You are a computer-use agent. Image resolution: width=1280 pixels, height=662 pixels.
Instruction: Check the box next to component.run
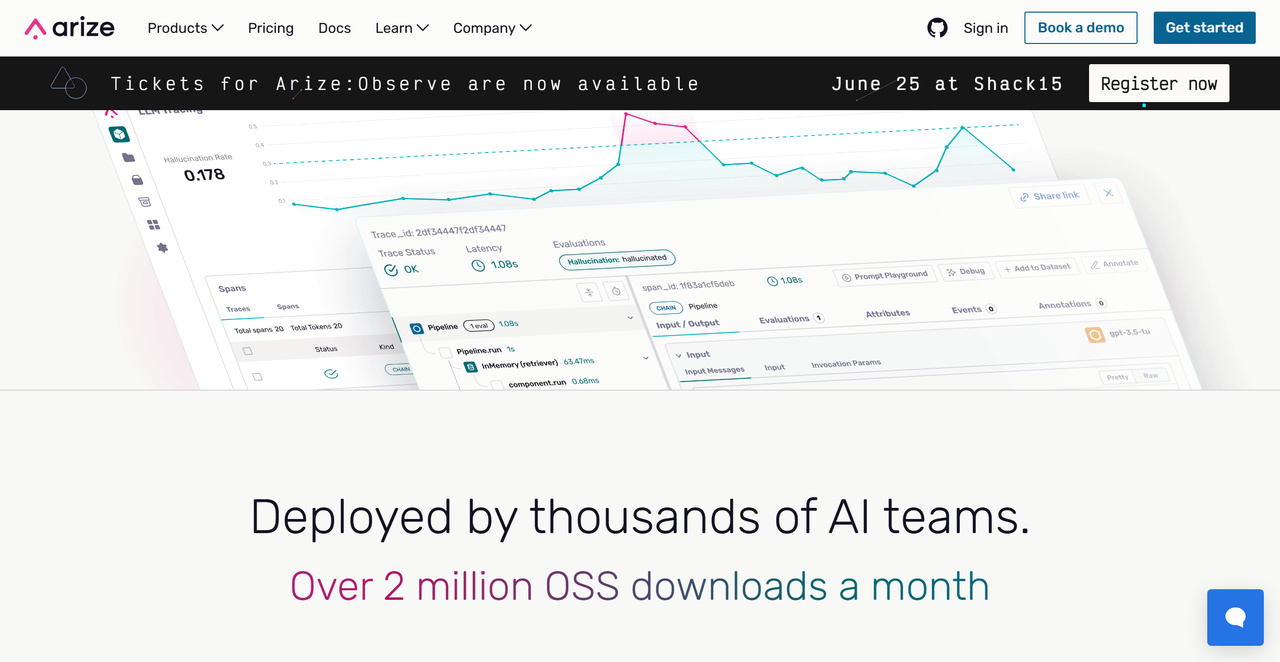pos(497,384)
